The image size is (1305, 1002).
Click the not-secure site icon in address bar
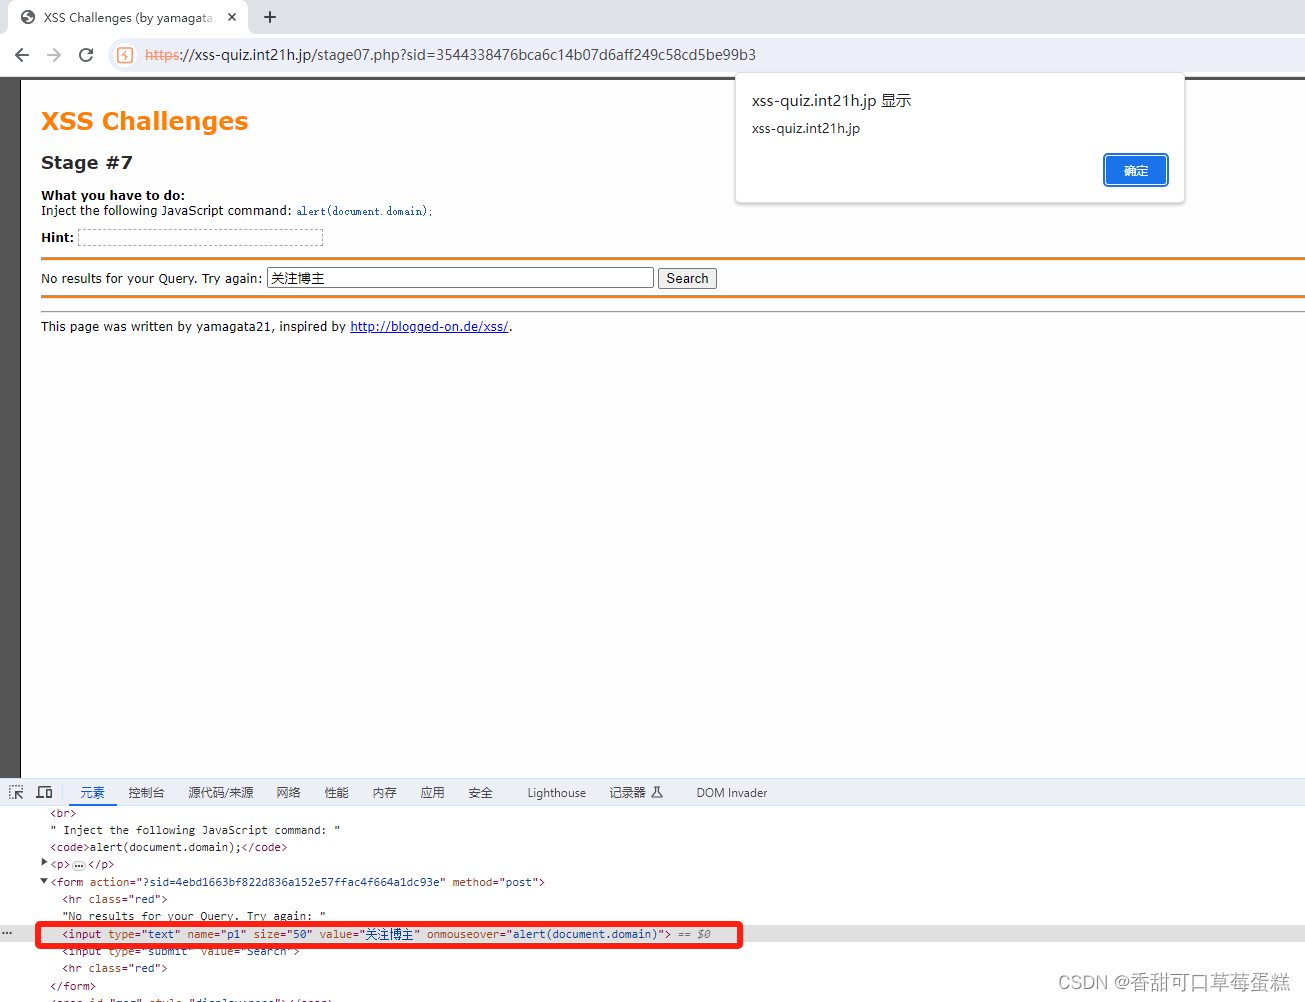pyautogui.click(x=124, y=55)
